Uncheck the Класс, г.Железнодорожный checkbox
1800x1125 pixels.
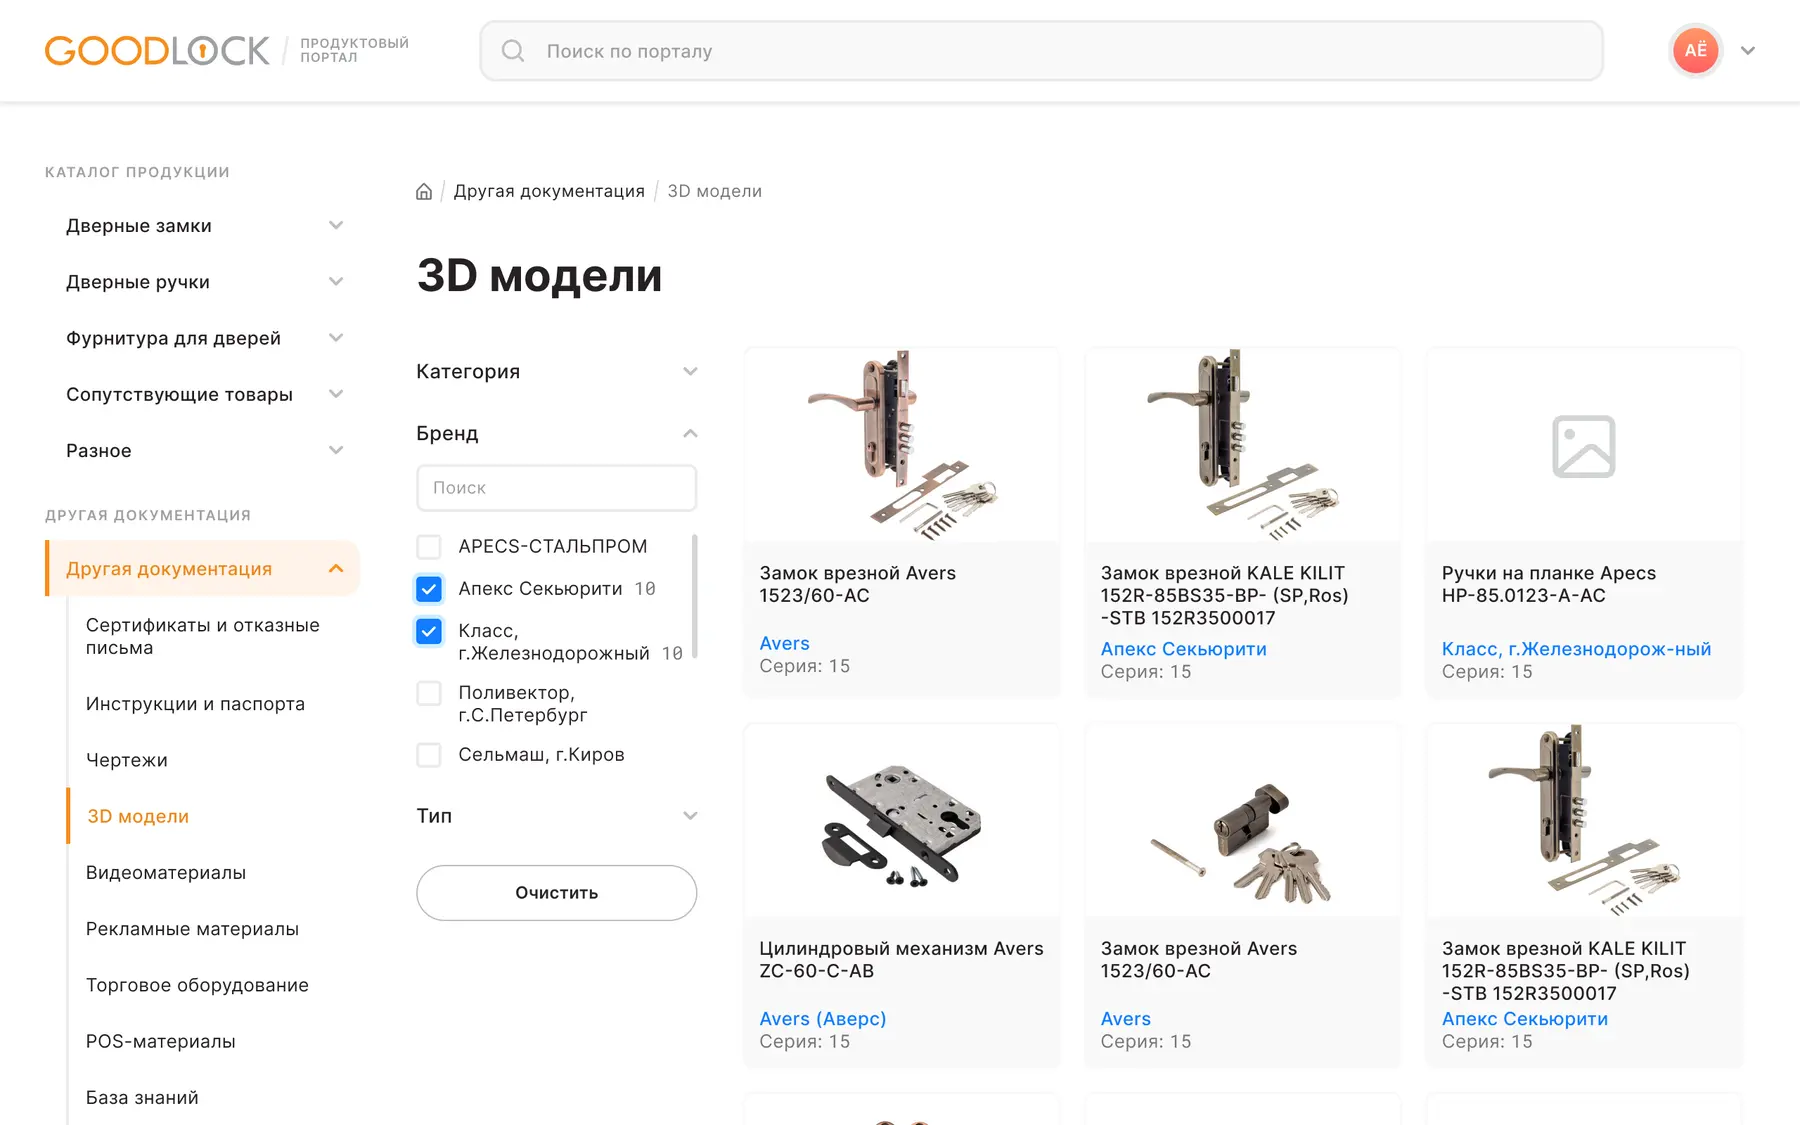[429, 632]
